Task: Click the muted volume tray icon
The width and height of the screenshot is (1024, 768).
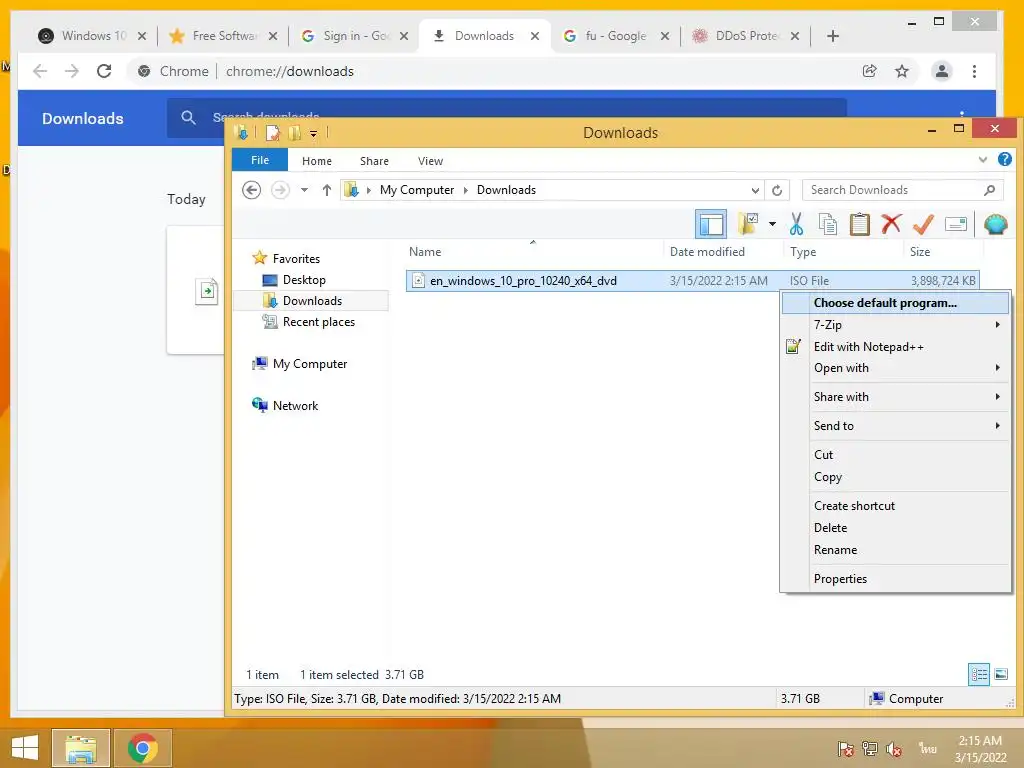Action: click(x=894, y=748)
